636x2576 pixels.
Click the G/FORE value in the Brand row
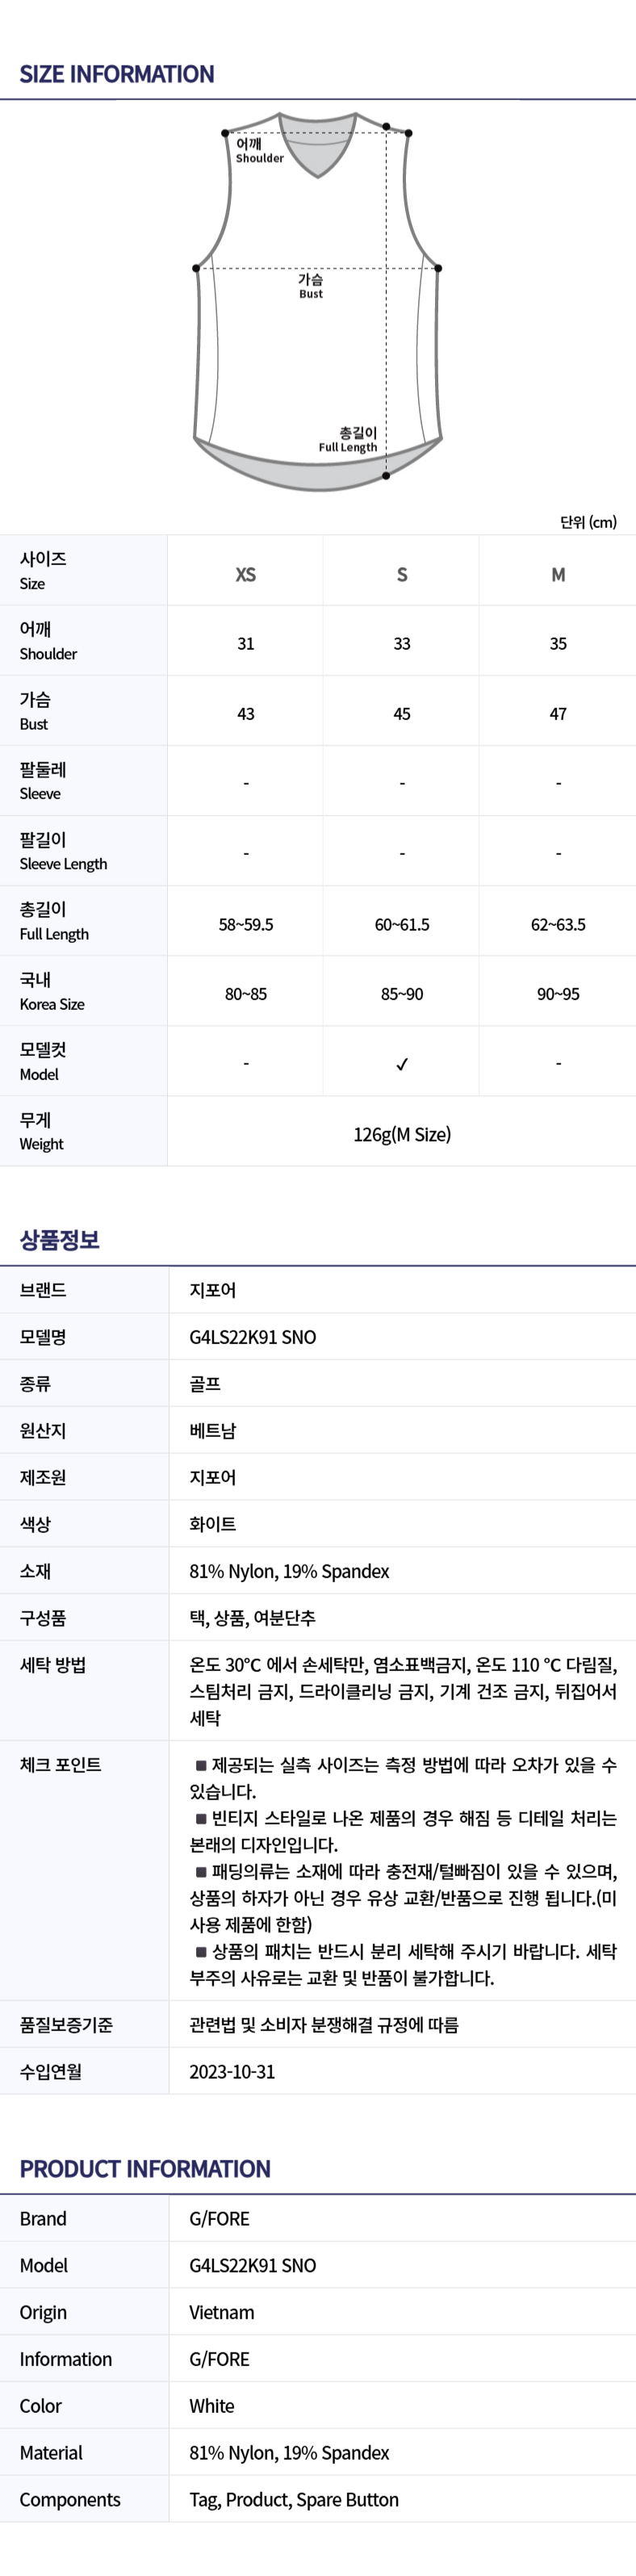tap(220, 2219)
